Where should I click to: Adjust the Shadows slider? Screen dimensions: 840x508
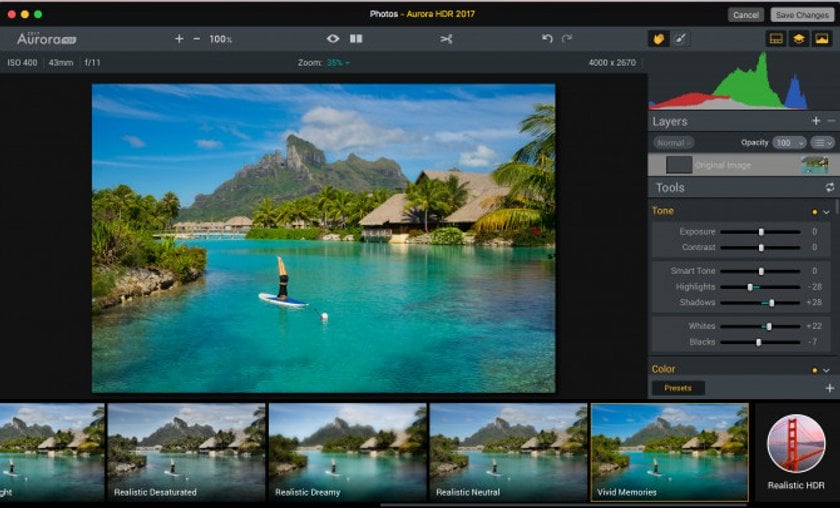(x=760, y=303)
